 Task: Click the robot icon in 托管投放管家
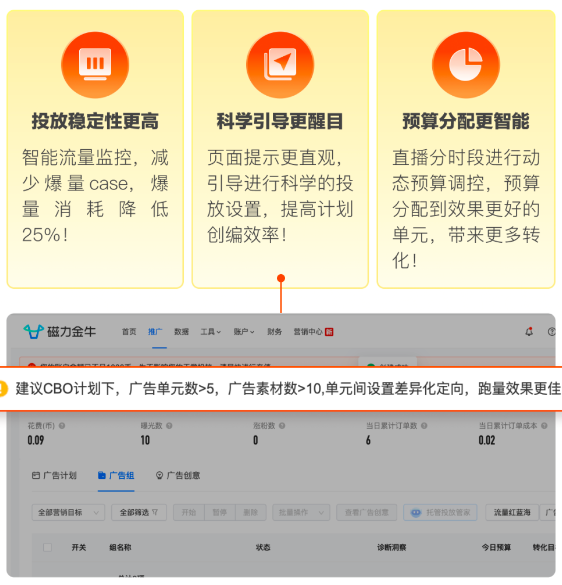[416, 513]
